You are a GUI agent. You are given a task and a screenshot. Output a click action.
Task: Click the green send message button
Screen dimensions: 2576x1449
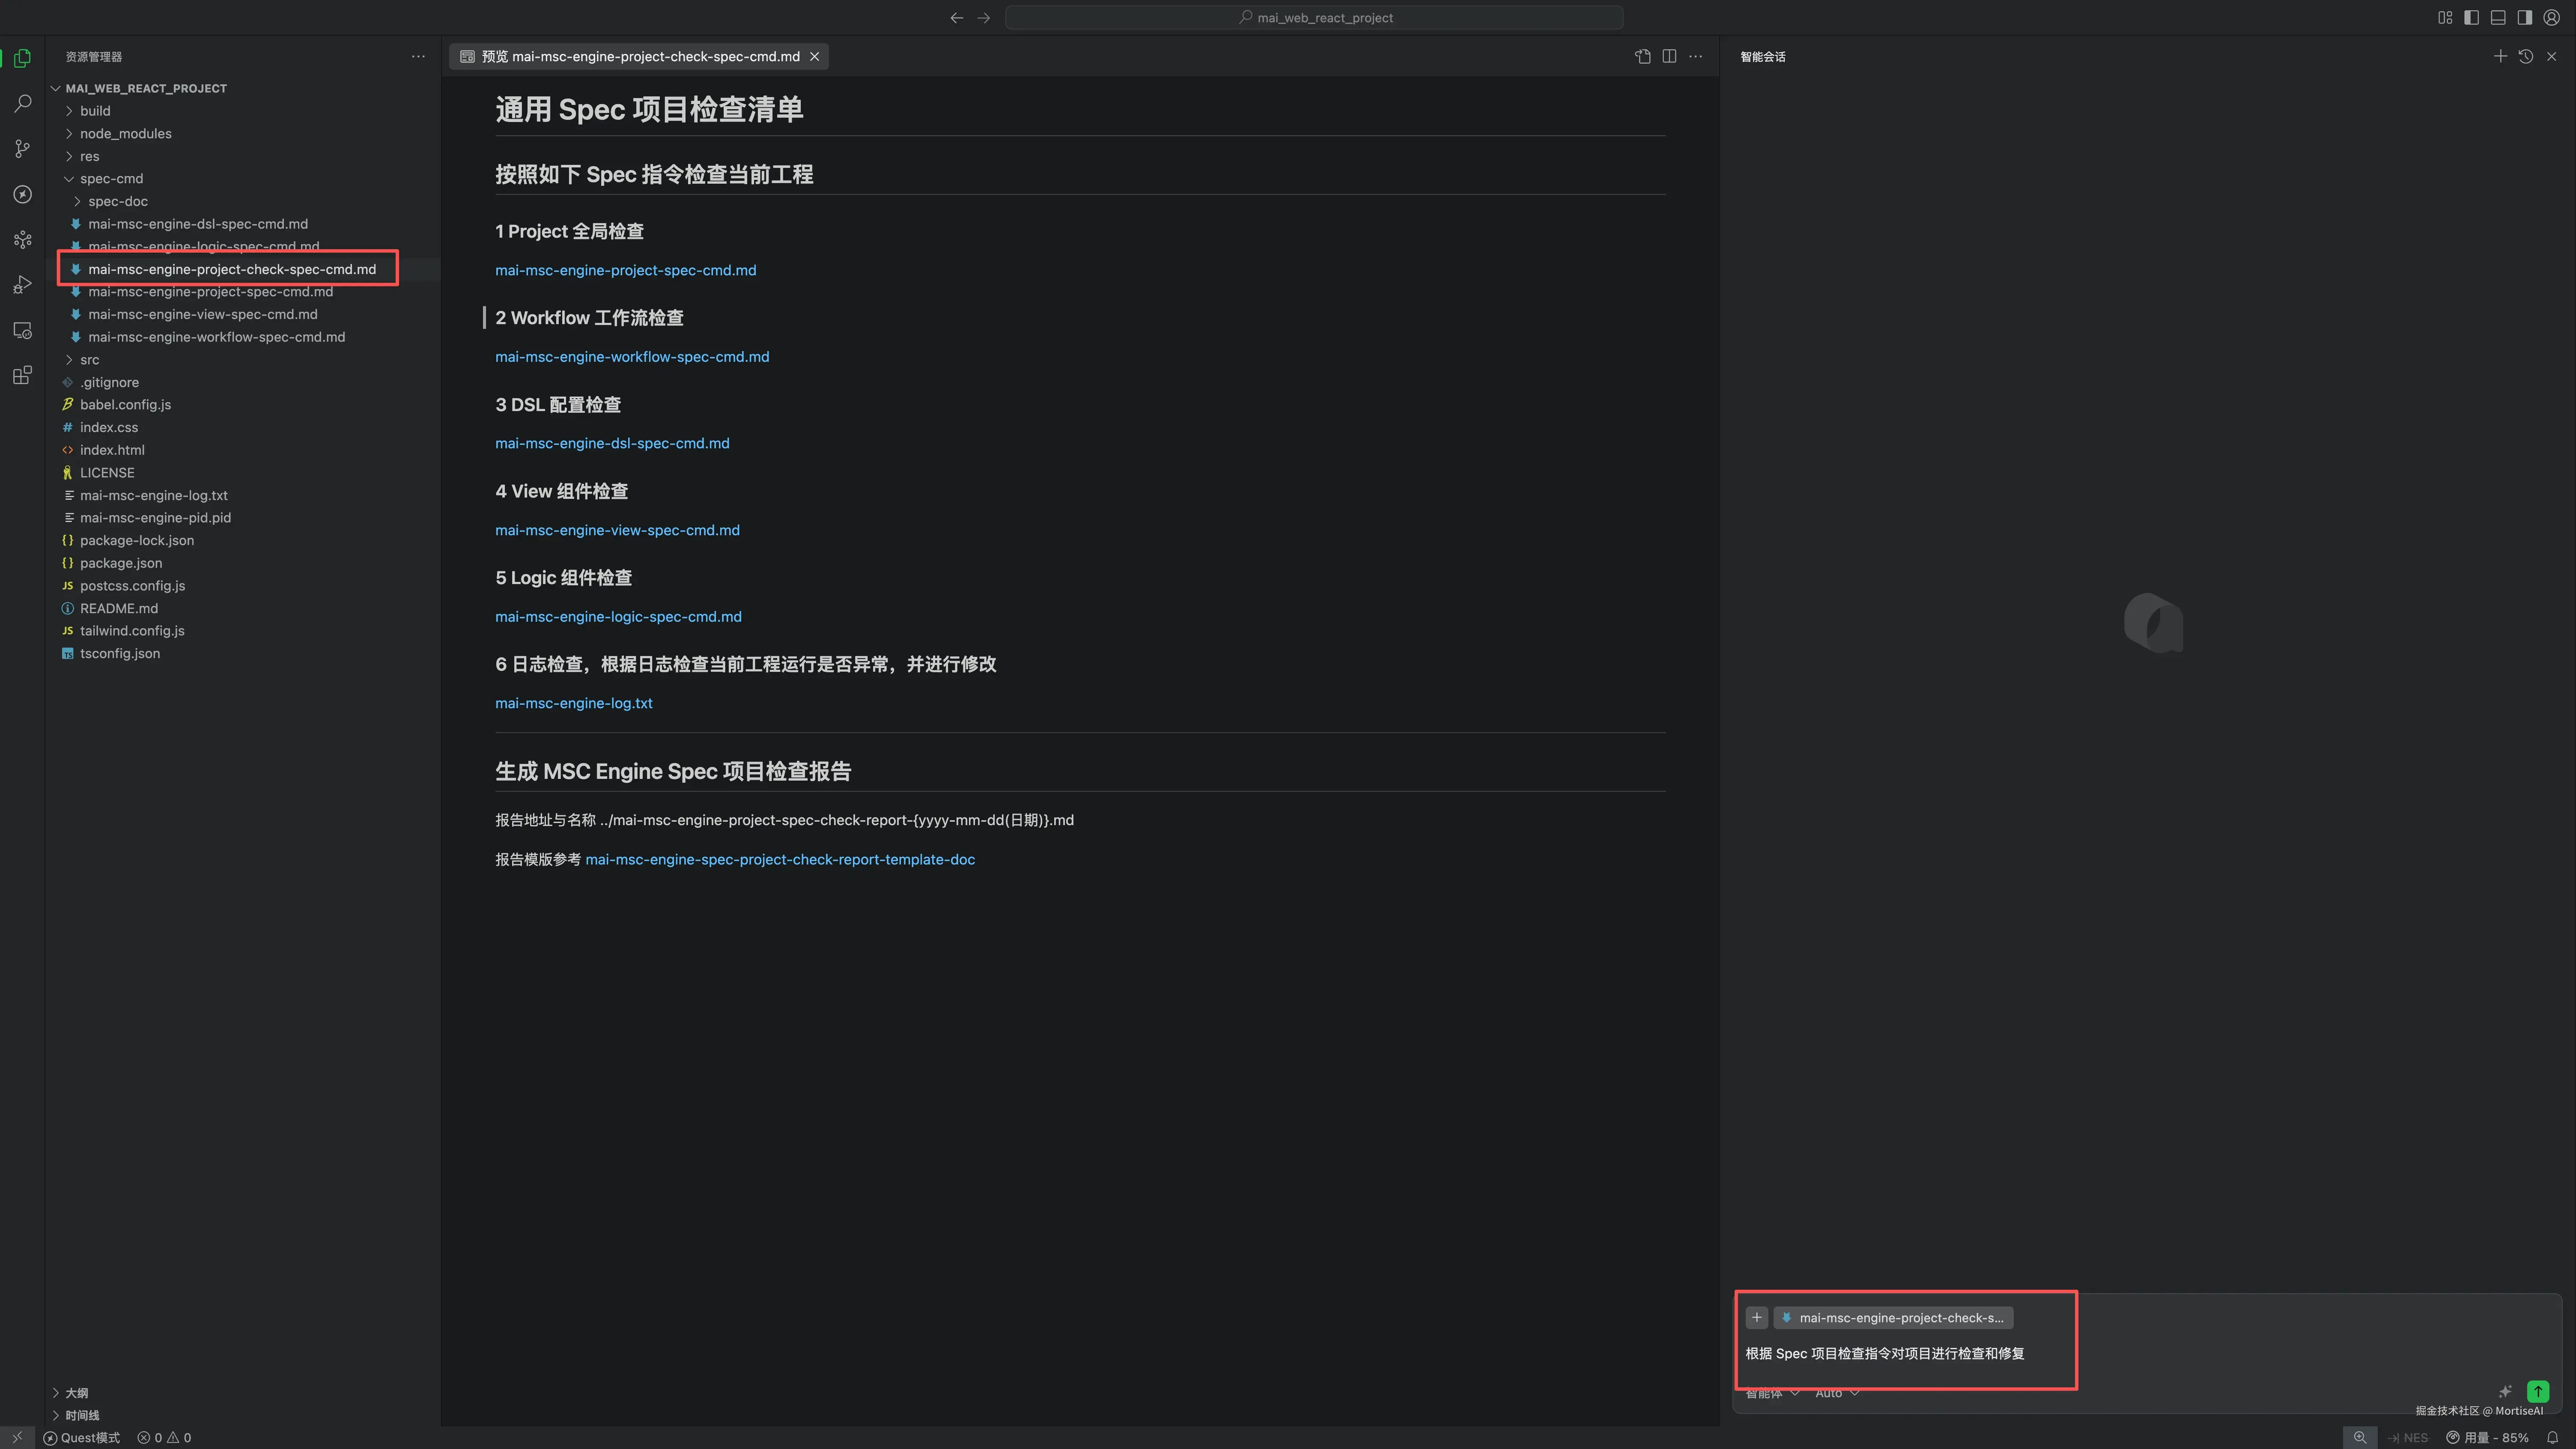coord(2537,1391)
